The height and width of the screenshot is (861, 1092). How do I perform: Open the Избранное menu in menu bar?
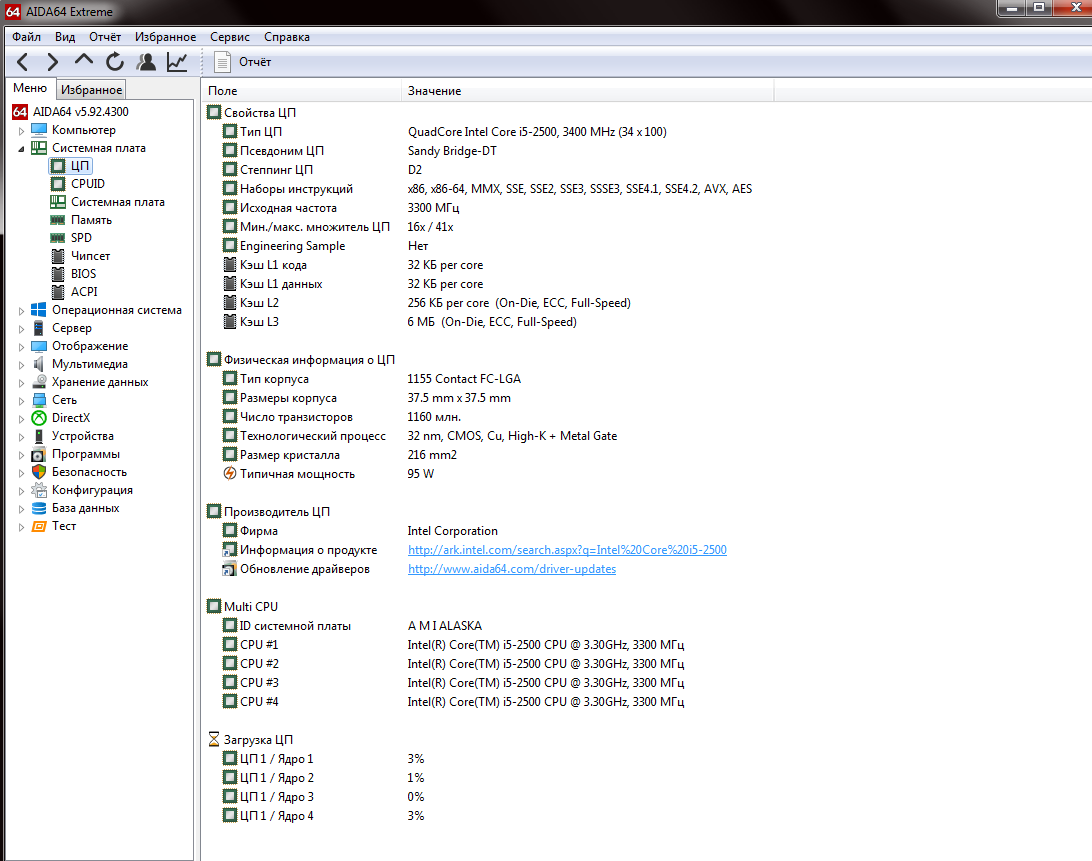[165, 37]
